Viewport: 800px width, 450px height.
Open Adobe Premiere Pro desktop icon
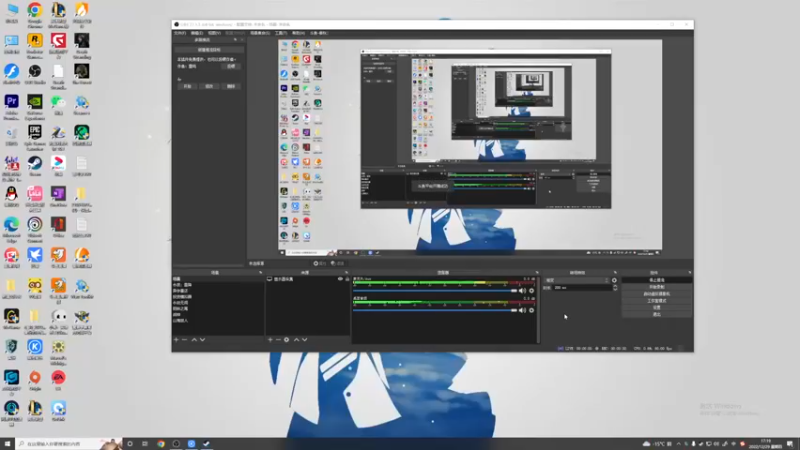(x=11, y=106)
